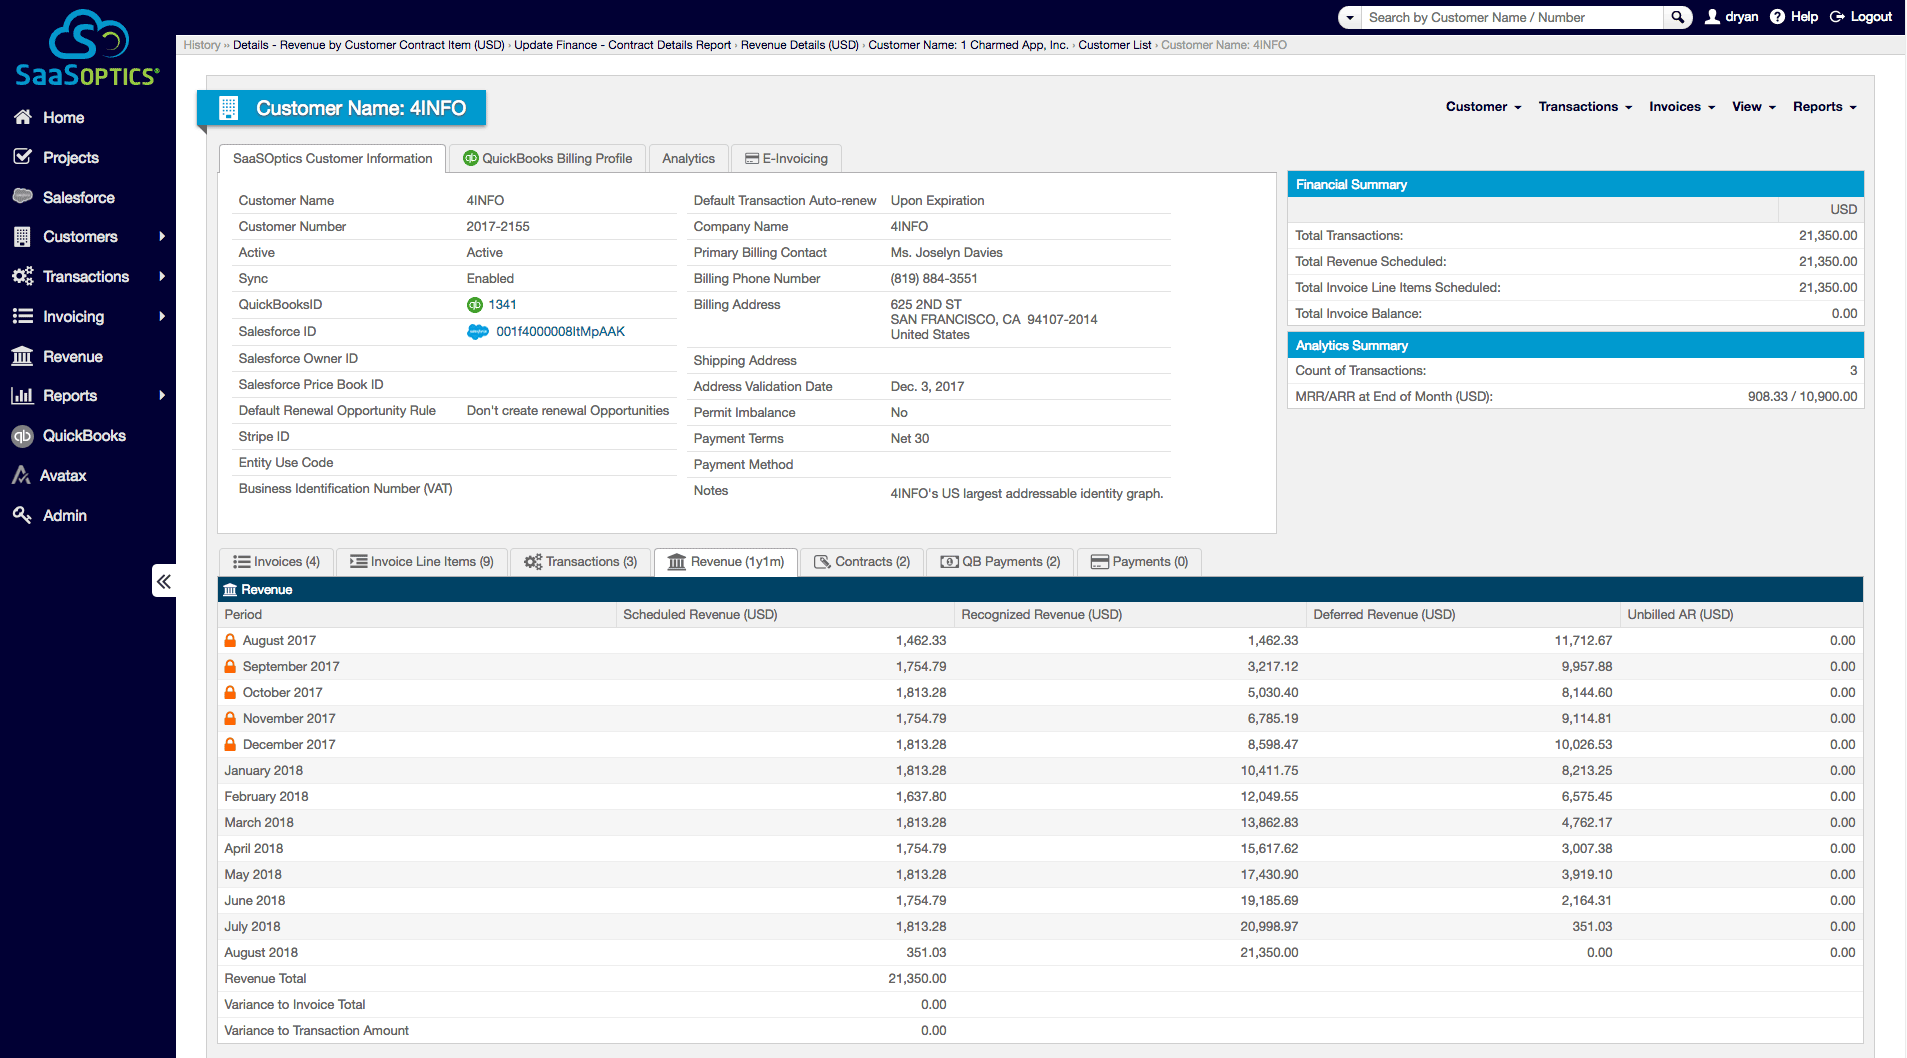
Task: Collapse the sidebar with double-chevron button
Action: (164, 581)
